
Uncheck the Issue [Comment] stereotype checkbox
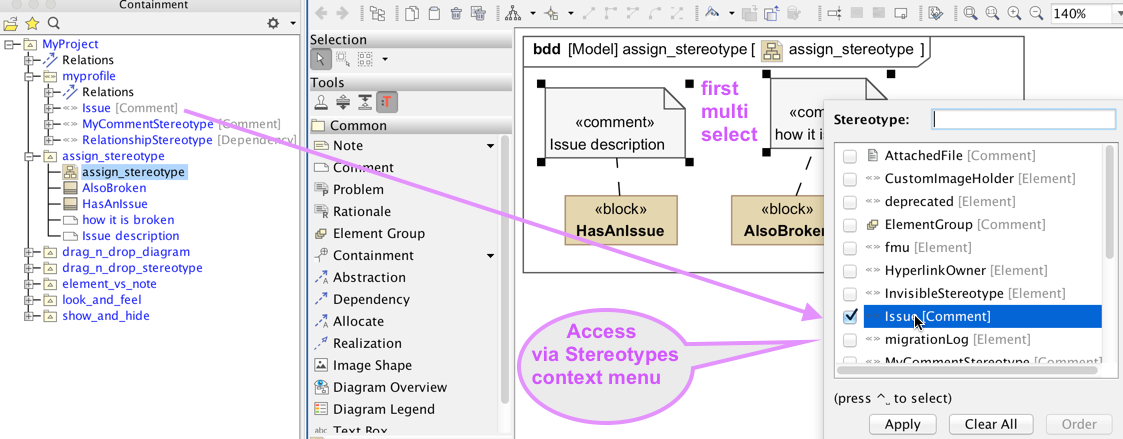[x=850, y=317]
